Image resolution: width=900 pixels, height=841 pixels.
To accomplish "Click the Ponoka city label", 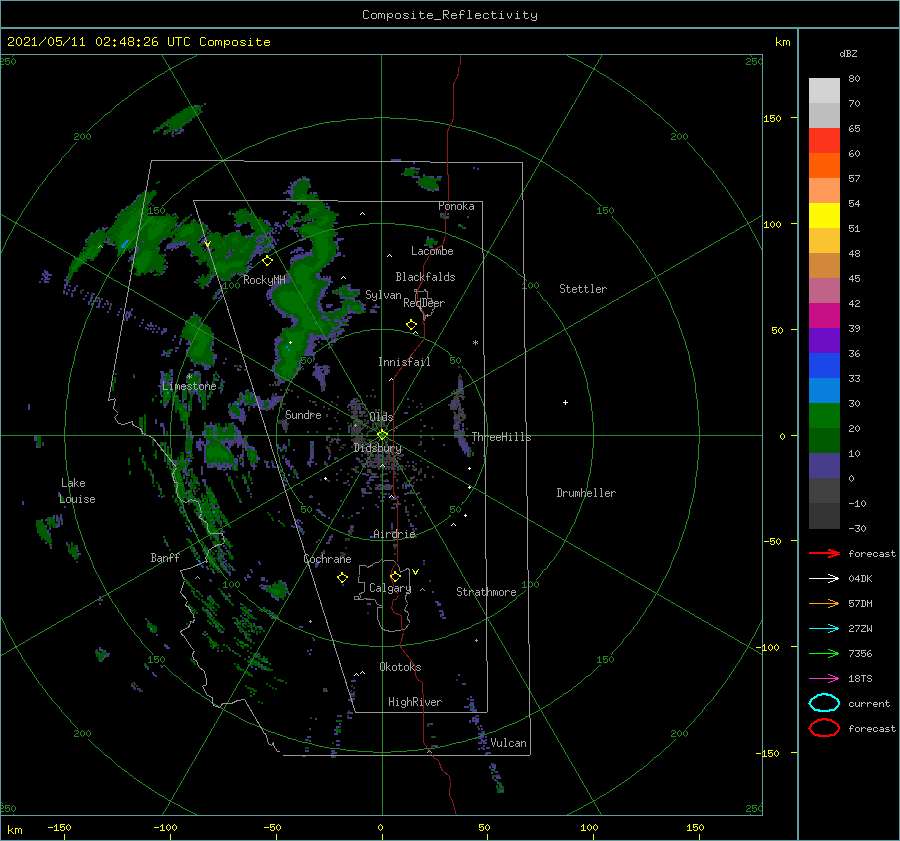I will pyautogui.click(x=456, y=206).
